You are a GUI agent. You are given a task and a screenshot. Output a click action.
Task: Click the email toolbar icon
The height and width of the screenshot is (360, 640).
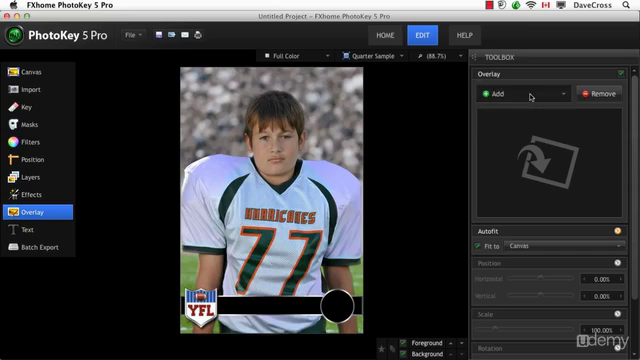click(185, 35)
